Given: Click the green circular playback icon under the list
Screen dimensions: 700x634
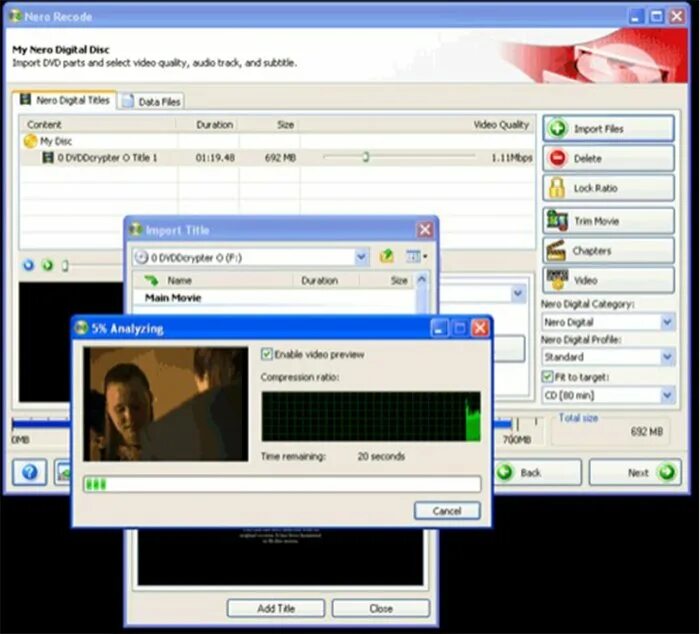Looking at the screenshot, I should (47, 265).
